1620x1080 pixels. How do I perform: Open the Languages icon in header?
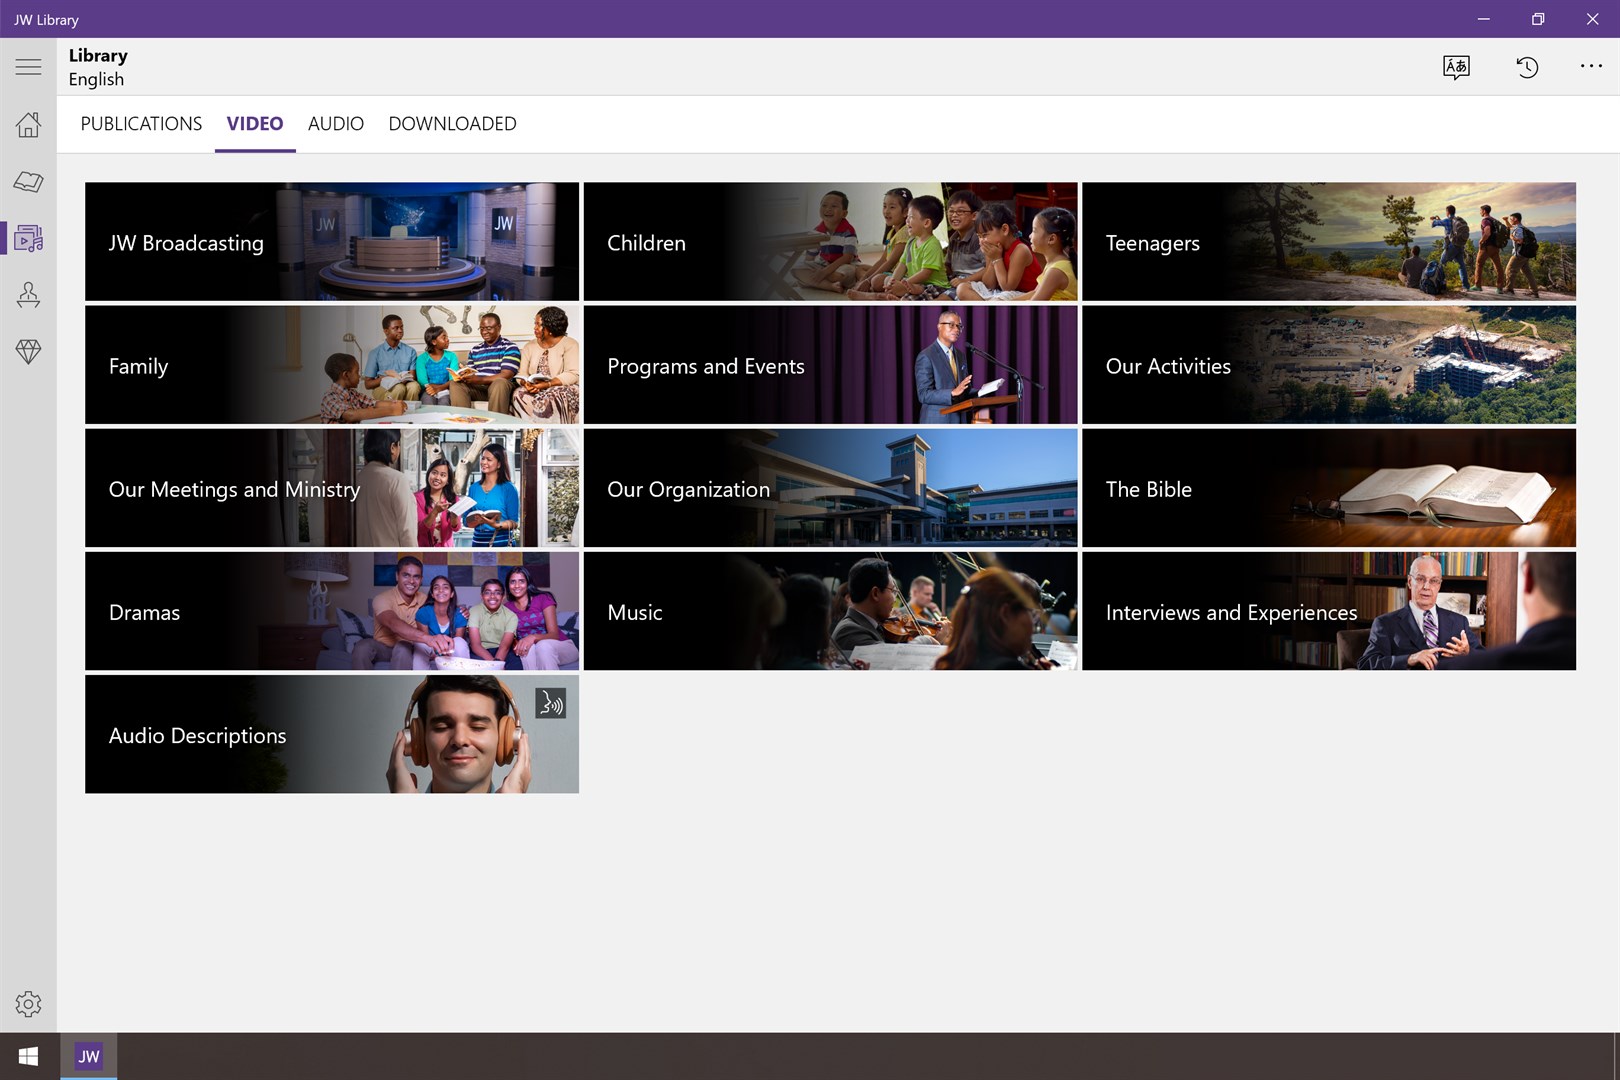(1456, 67)
